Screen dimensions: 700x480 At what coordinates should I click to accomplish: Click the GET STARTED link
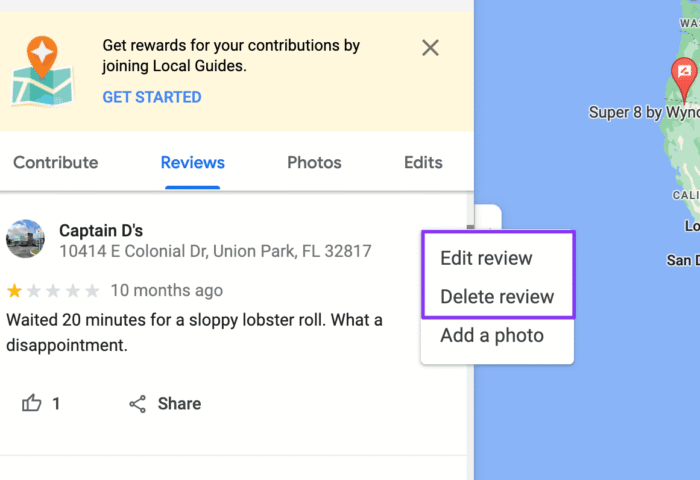tap(152, 97)
